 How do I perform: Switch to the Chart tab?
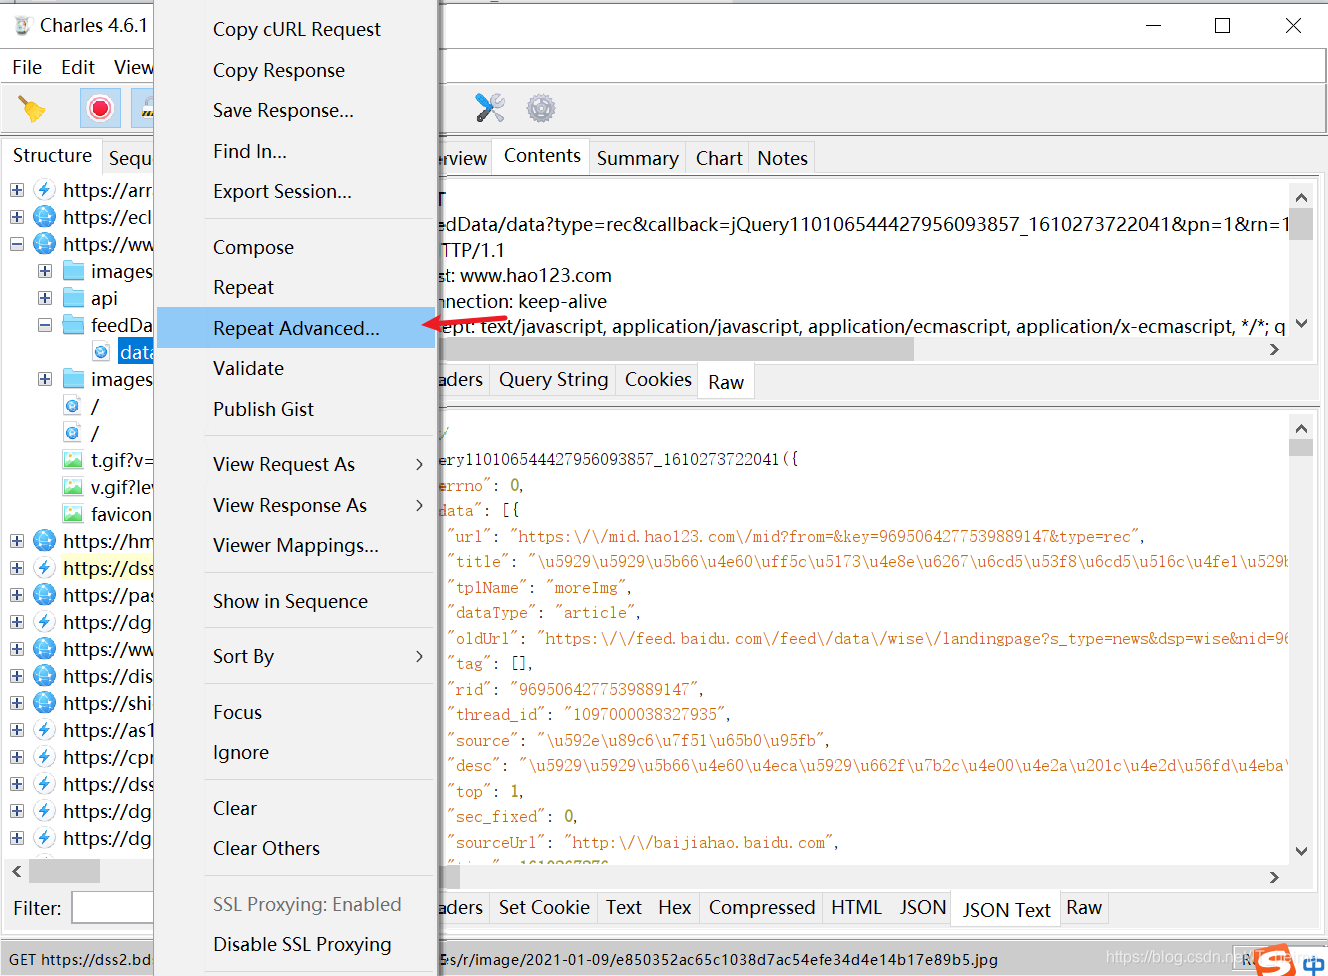(x=719, y=158)
